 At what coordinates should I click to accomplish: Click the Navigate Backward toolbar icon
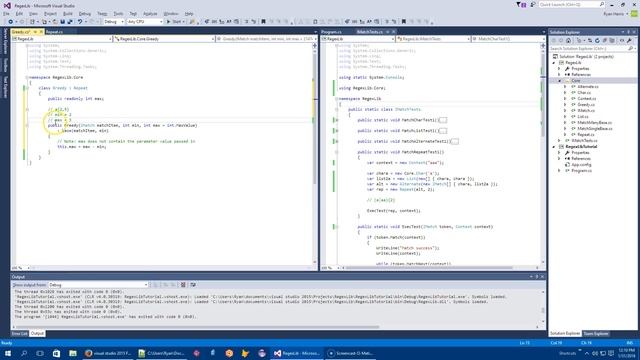coord(11,22)
